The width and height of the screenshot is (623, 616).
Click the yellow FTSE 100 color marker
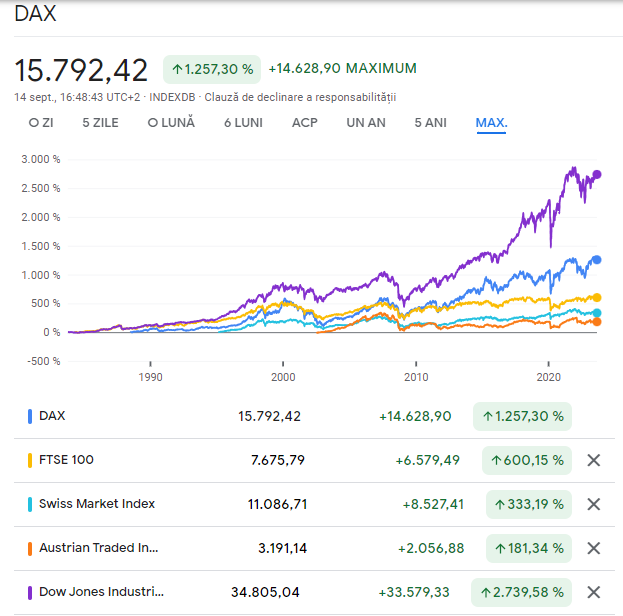pos(30,460)
